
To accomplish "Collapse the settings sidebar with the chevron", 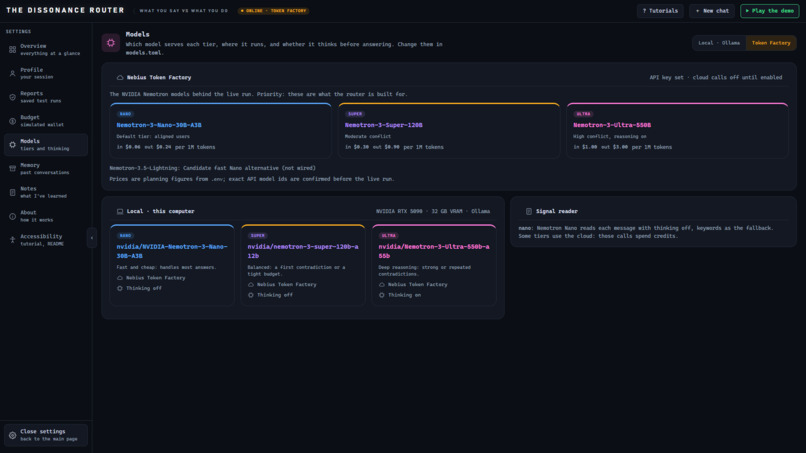I will click(92, 238).
